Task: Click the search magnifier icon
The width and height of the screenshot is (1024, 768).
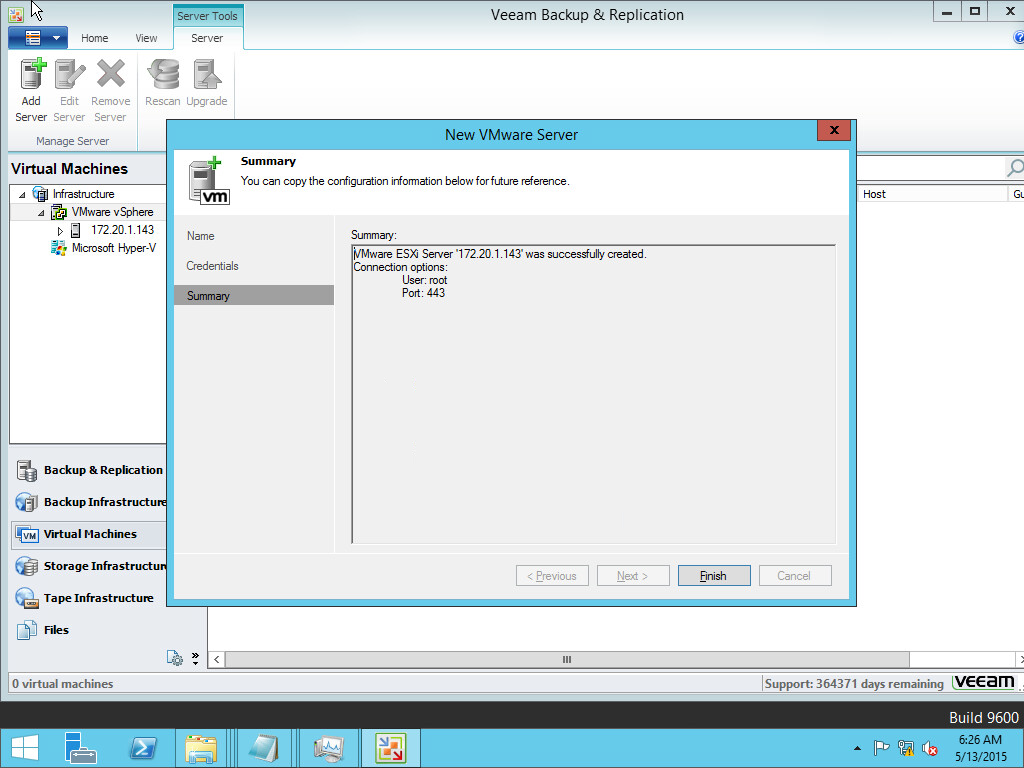Action: [1014, 168]
